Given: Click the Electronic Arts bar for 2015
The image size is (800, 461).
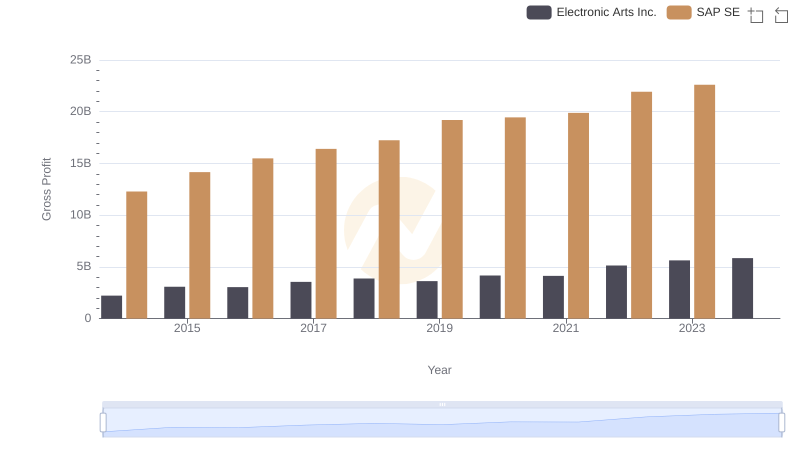Looking at the screenshot, I should [174, 303].
